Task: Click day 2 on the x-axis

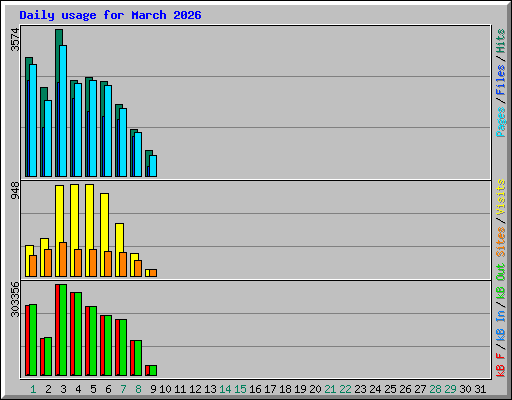Action: click(48, 389)
